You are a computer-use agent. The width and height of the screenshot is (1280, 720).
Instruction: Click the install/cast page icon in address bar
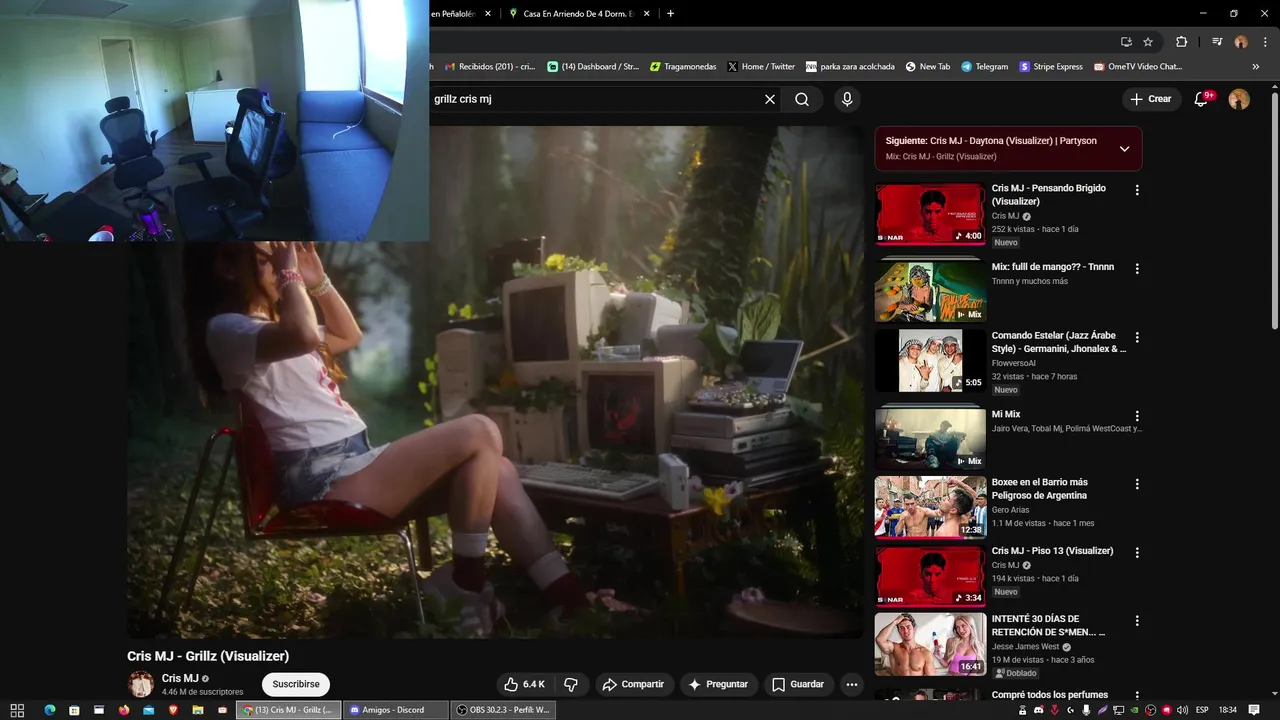1126,42
